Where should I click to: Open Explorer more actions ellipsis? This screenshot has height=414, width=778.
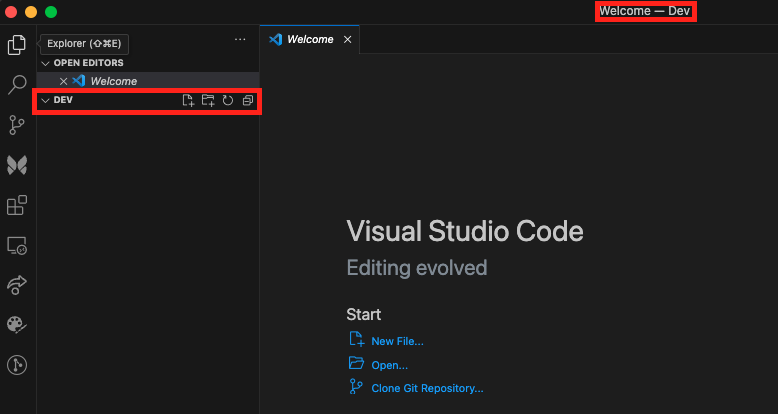point(240,39)
